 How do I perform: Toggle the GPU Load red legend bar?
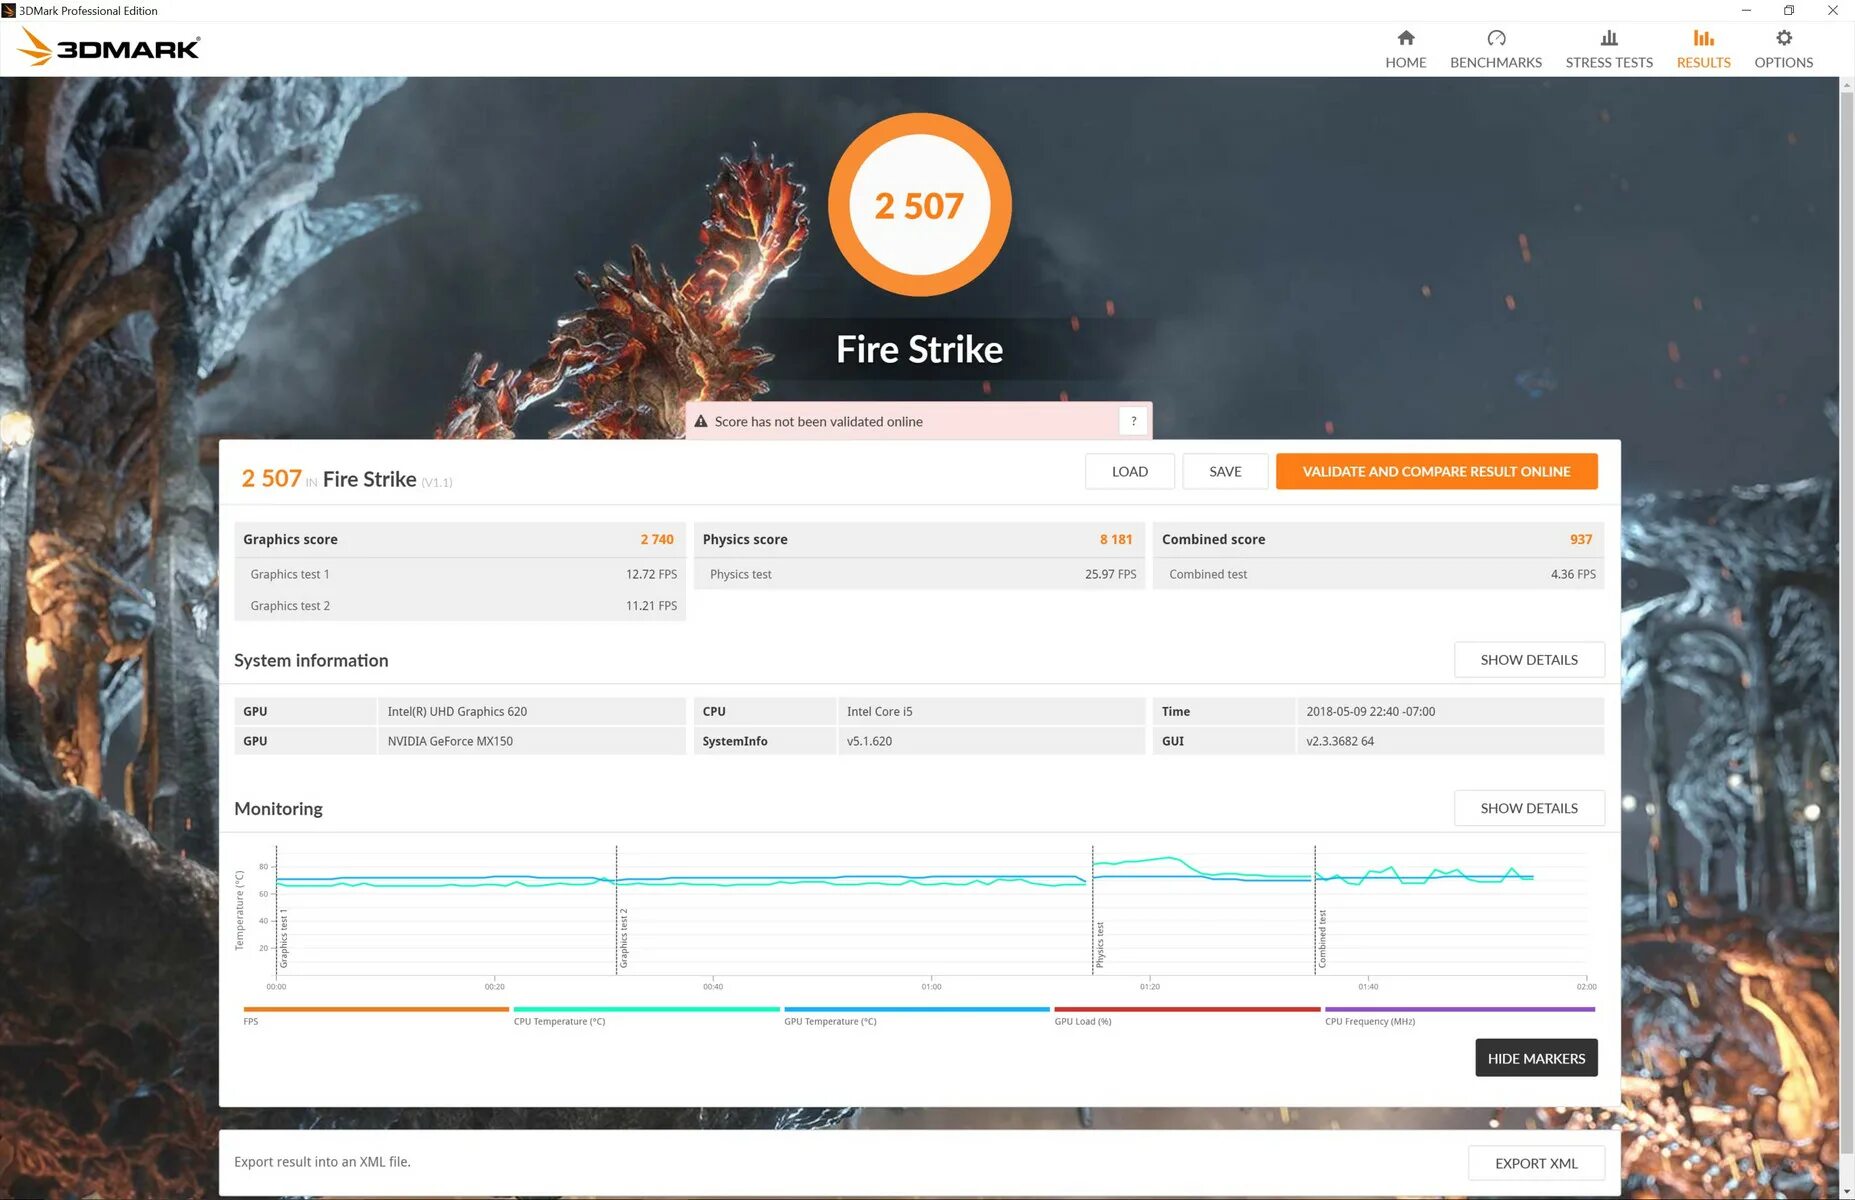(1187, 1010)
